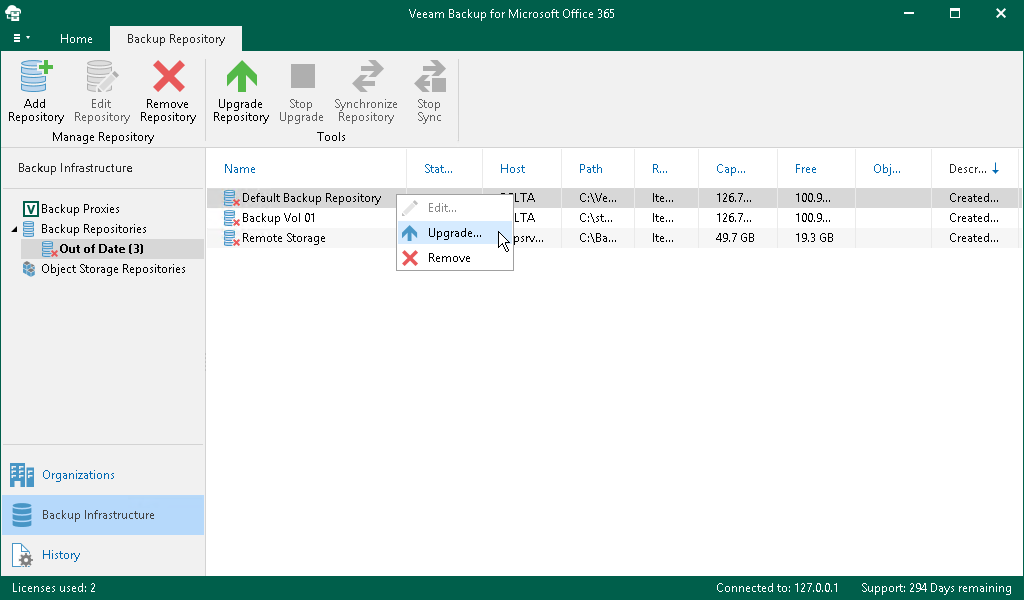Sort by the Name column header

[240, 168]
